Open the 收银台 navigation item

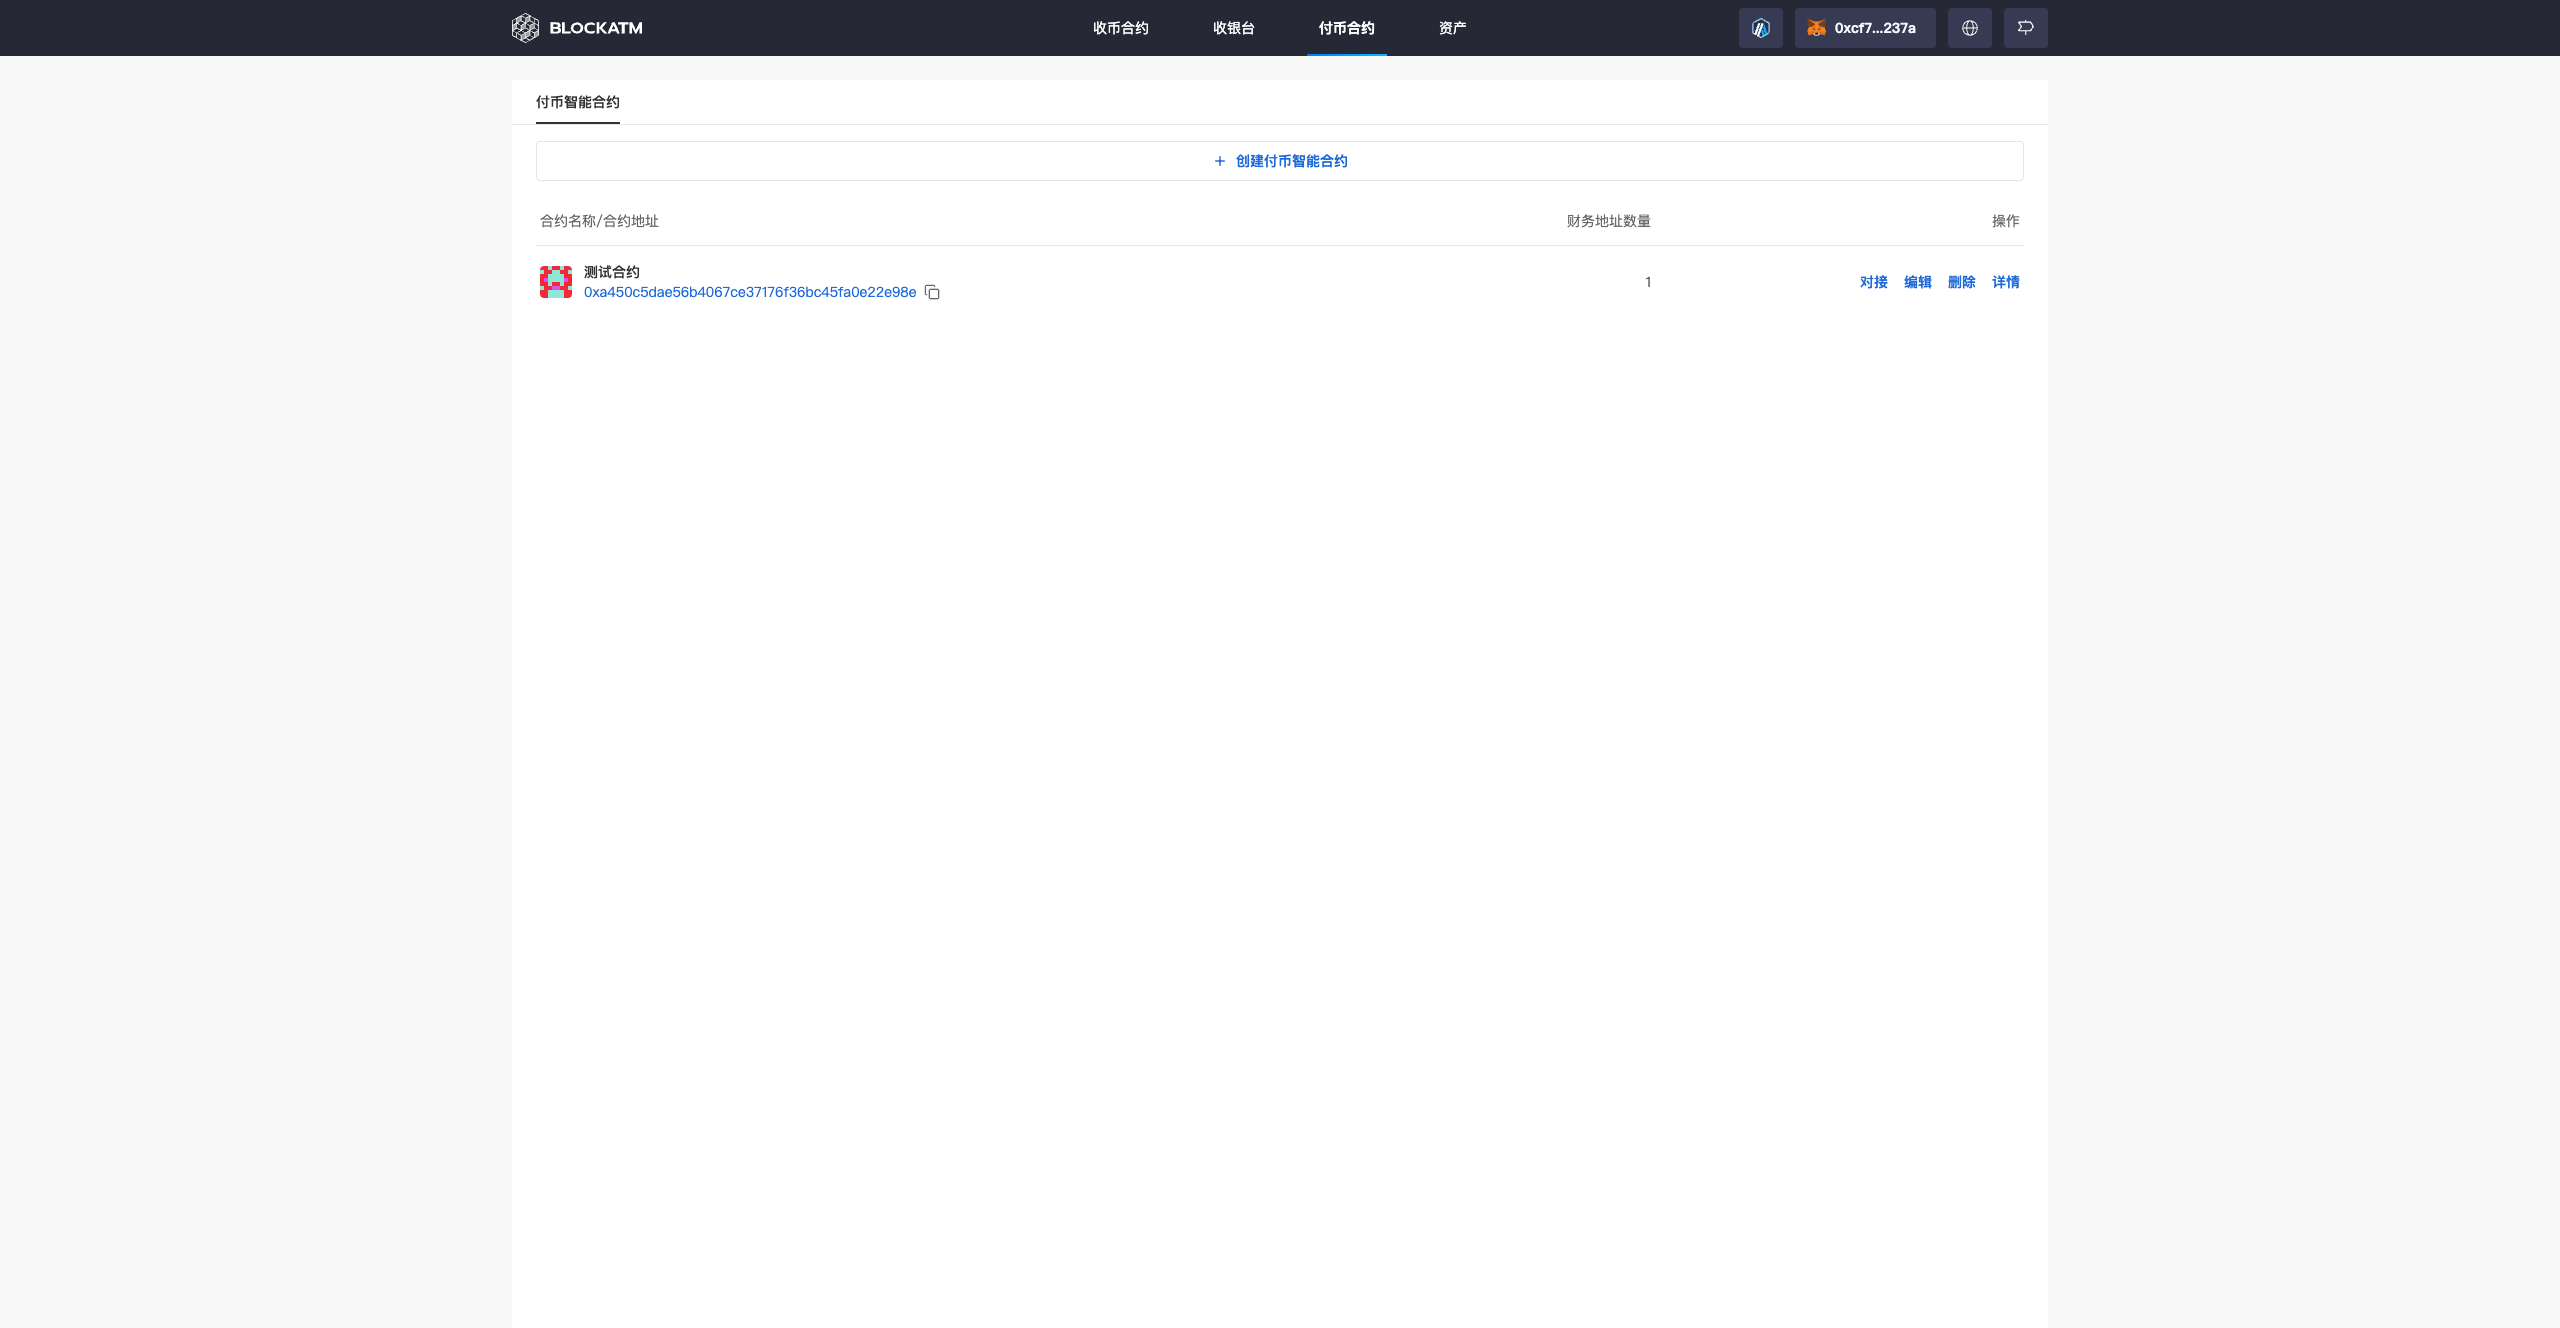(x=1233, y=28)
